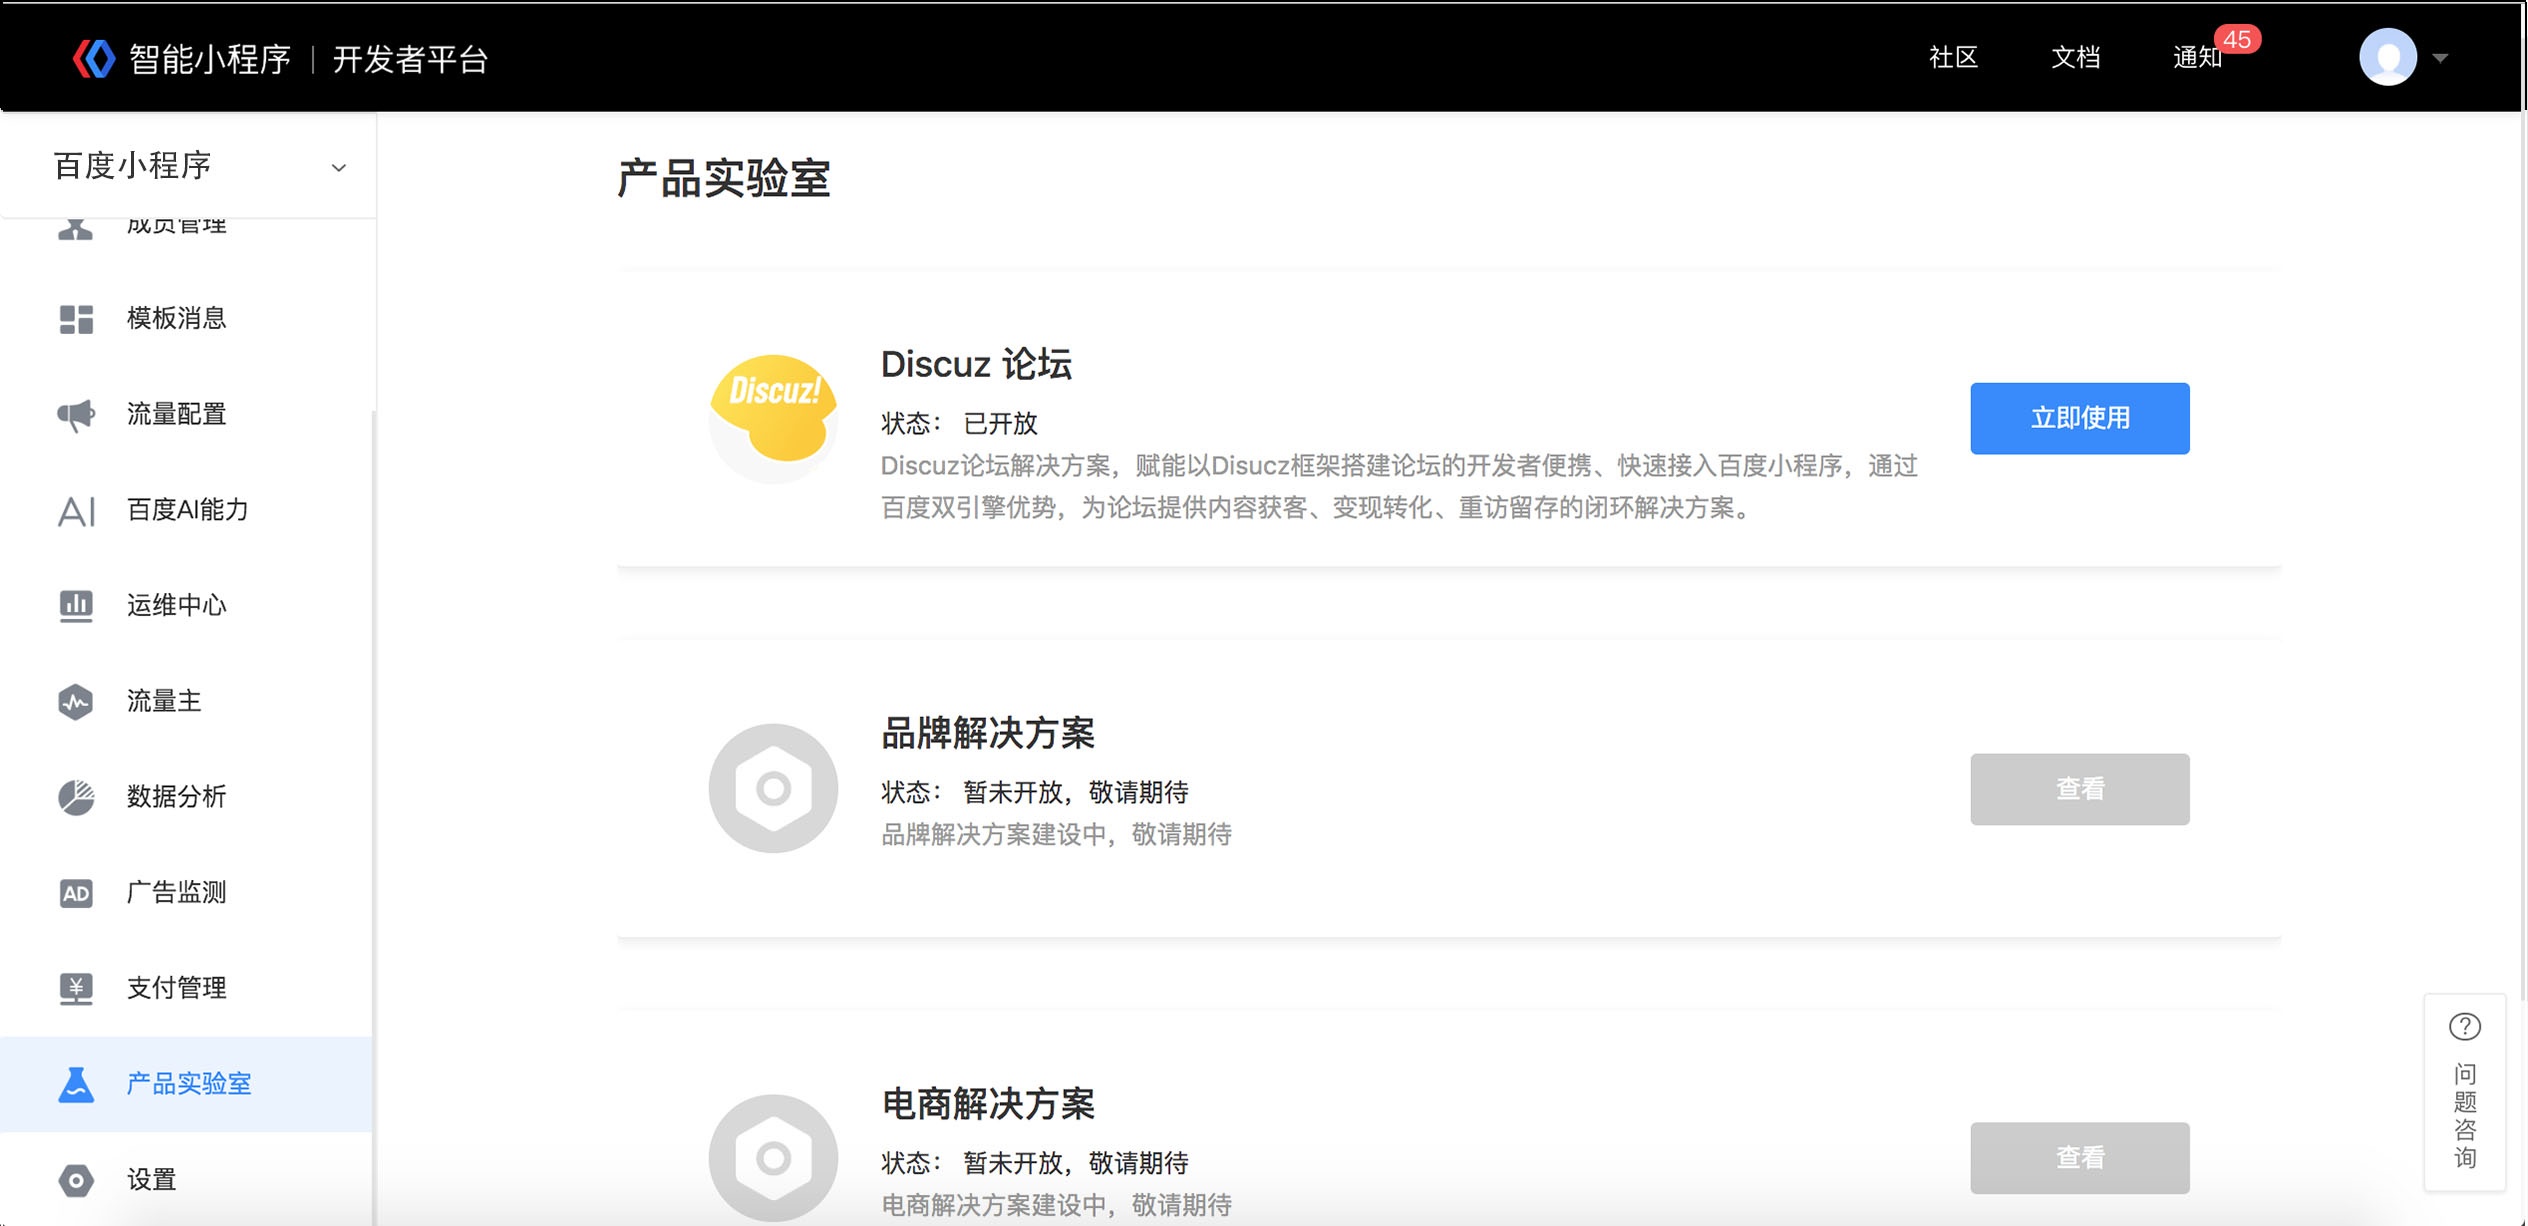Click the 问题咨询 floating help panel

pyautogui.click(x=2464, y=1092)
